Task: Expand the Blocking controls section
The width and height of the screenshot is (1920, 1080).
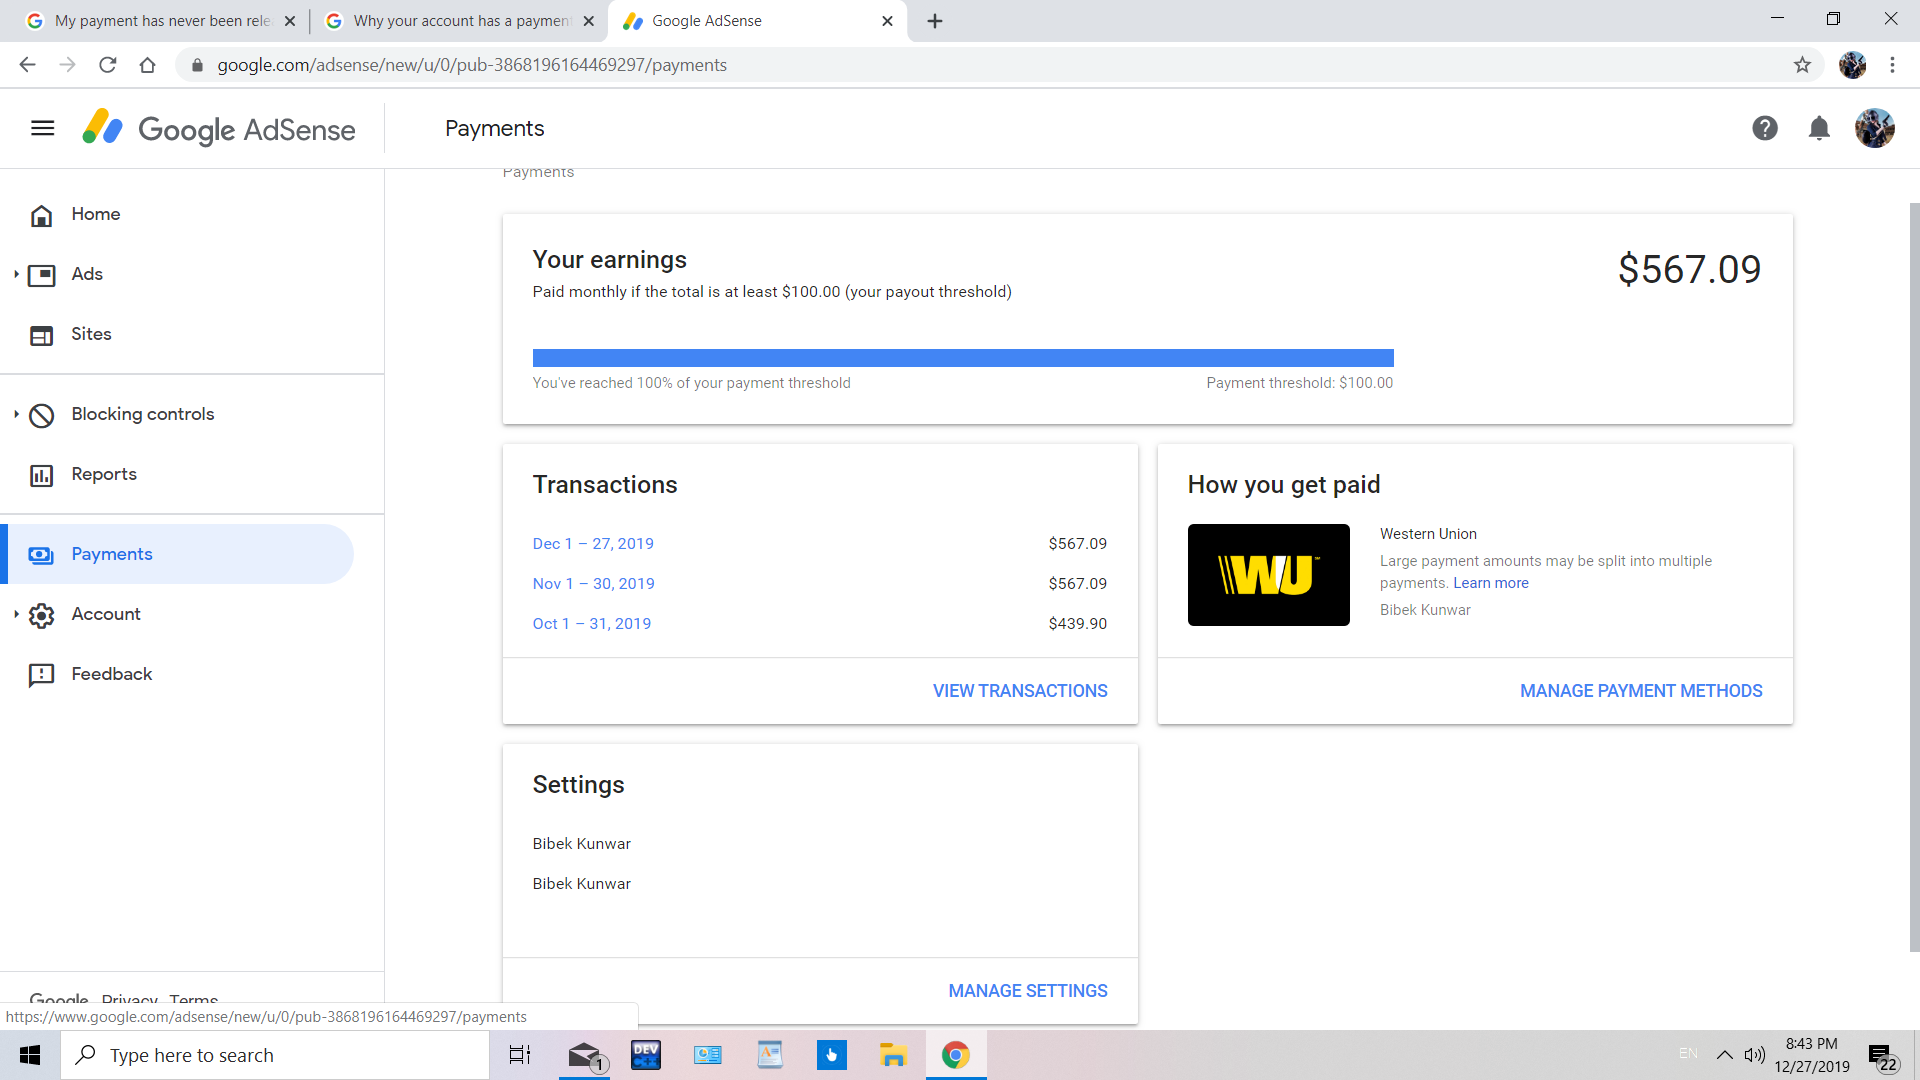Action: point(16,414)
